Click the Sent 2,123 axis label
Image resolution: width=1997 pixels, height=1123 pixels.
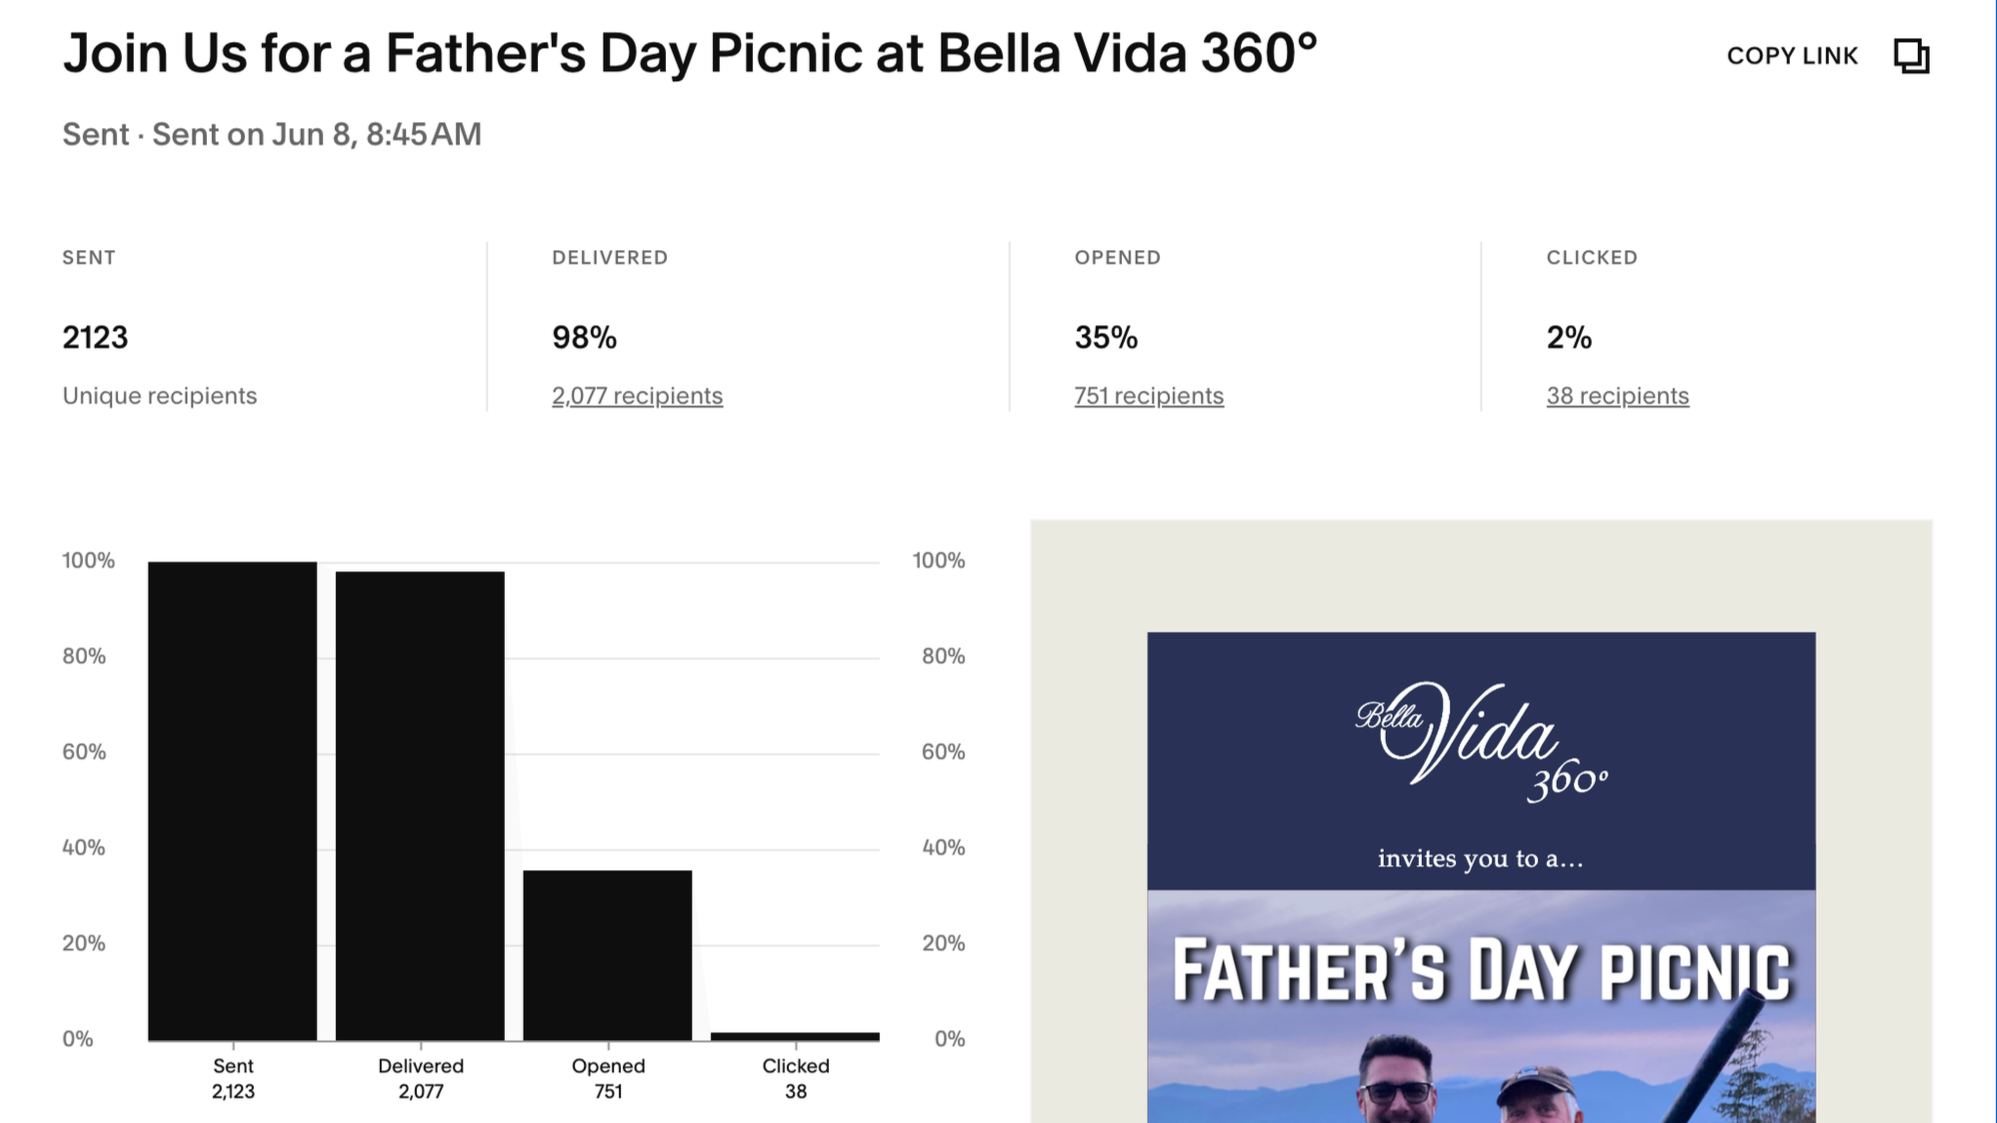[x=233, y=1079]
